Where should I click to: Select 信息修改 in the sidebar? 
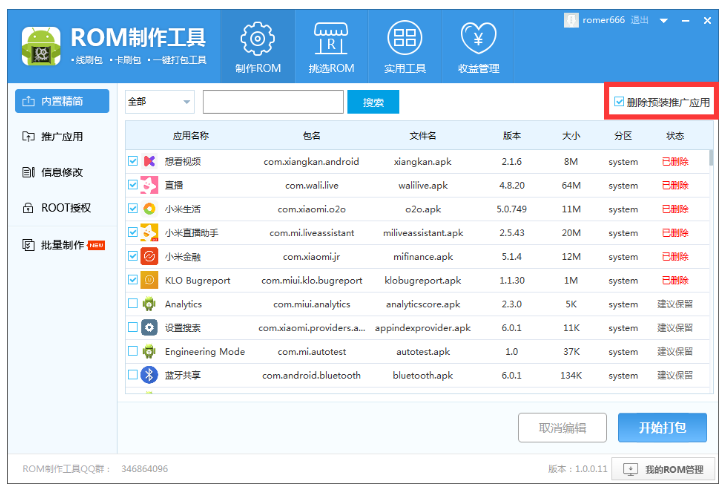click(x=62, y=172)
